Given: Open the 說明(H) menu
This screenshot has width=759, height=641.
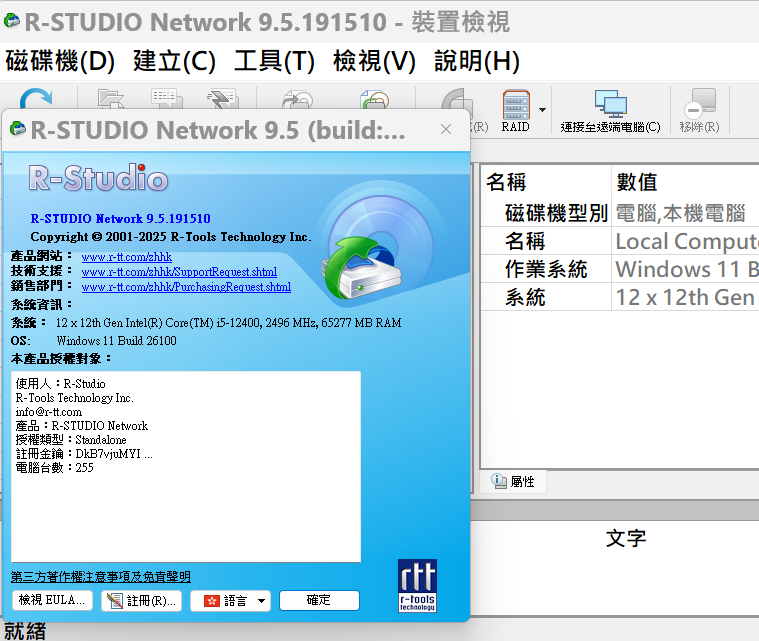Looking at the screenshot, I should (x=477, y=61).
